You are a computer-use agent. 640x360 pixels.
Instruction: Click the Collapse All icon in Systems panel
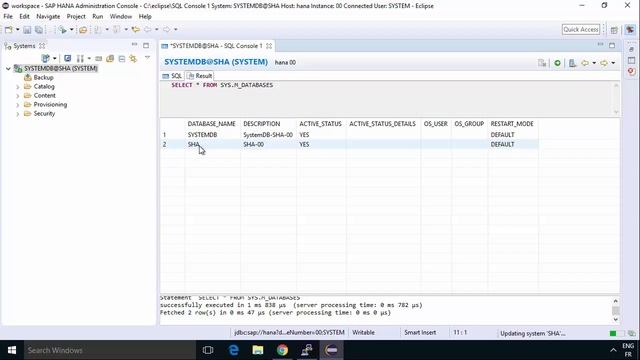(x=122, y=59)
